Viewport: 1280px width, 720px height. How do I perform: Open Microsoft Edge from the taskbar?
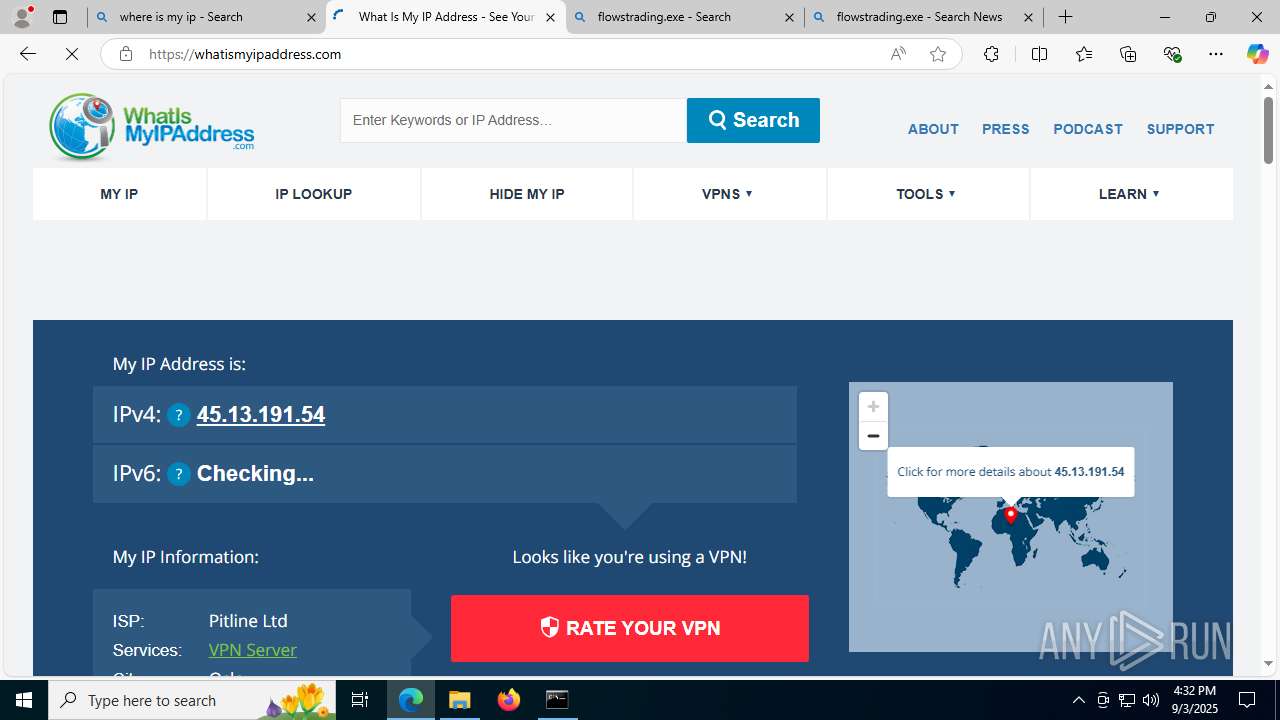411,700
